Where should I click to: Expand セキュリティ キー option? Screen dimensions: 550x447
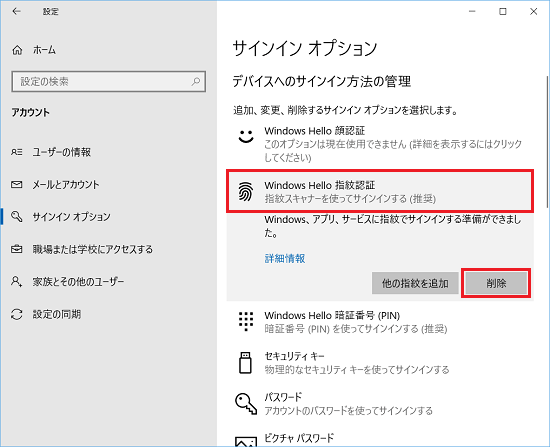(380, 362)
